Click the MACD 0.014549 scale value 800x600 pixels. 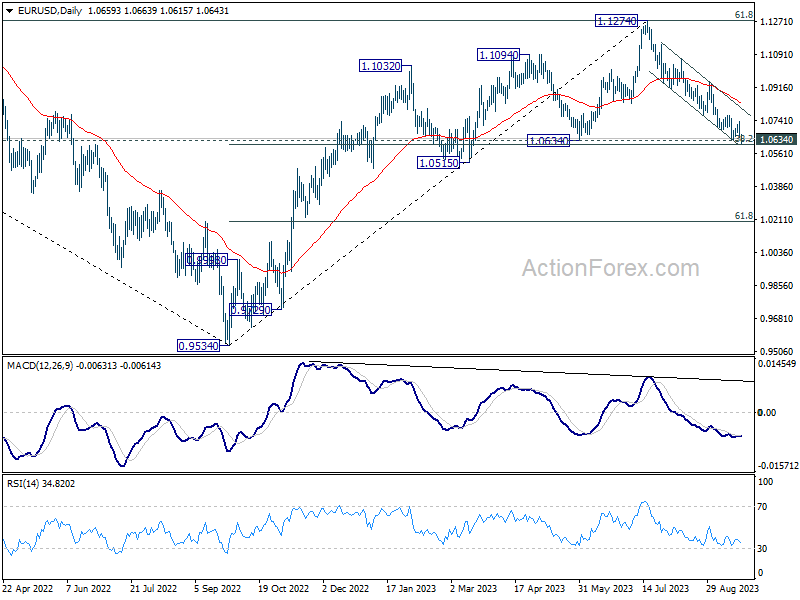pos(777,364)
